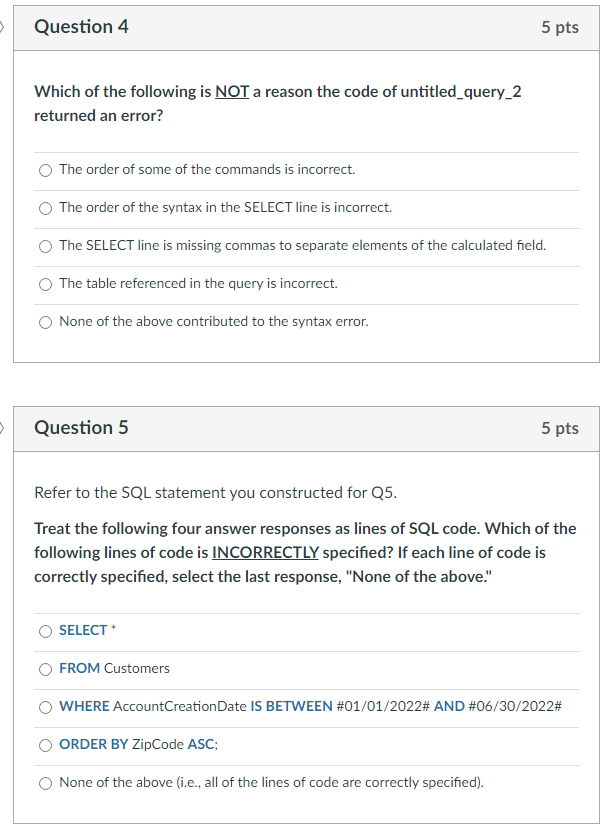Select the "ORDER BY ZipCode ASC;" option

coord(45,745)
